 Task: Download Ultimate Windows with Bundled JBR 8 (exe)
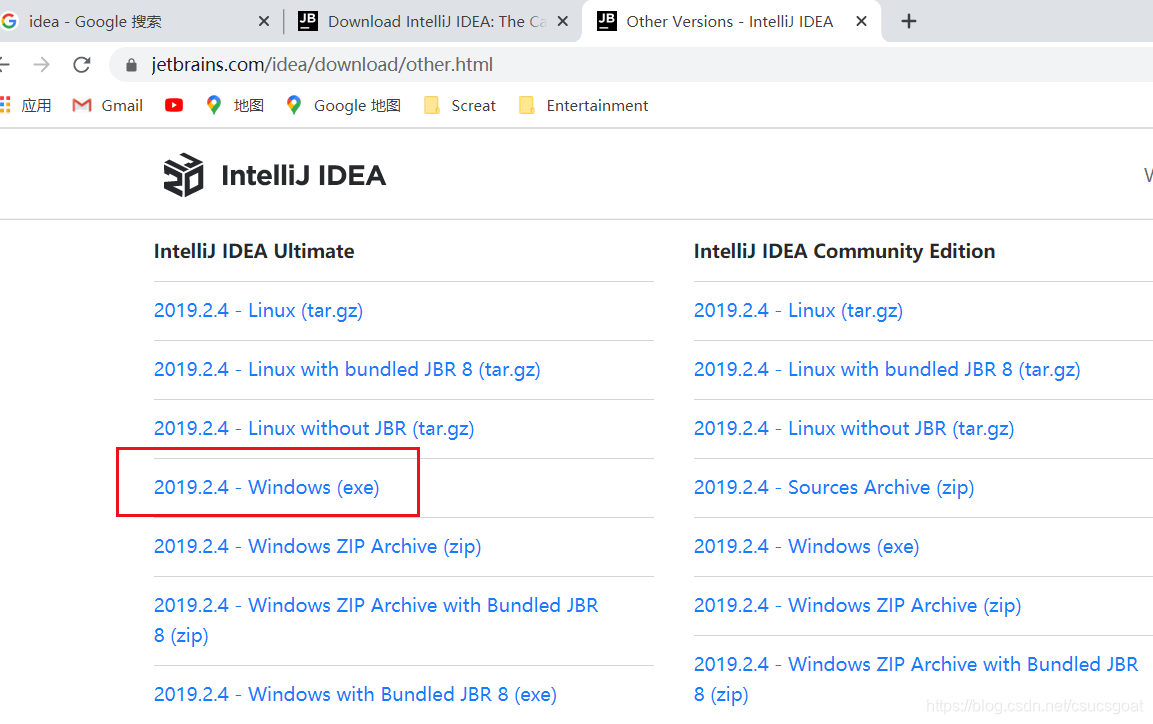click(355, 694)
